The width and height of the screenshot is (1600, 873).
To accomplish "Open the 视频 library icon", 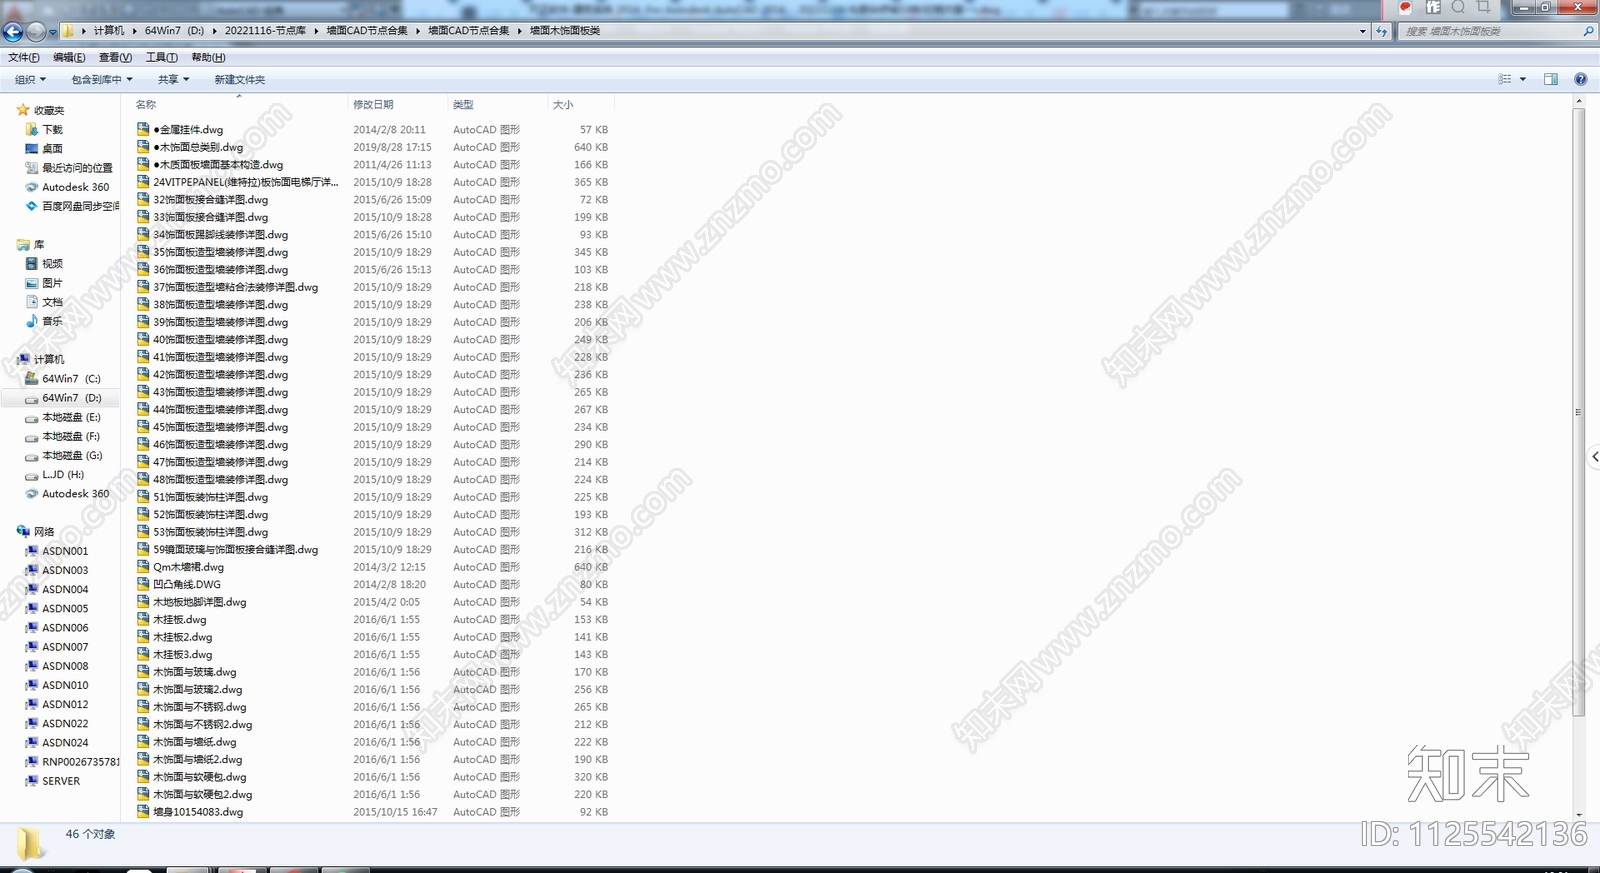I will click(x=31, y=263).
